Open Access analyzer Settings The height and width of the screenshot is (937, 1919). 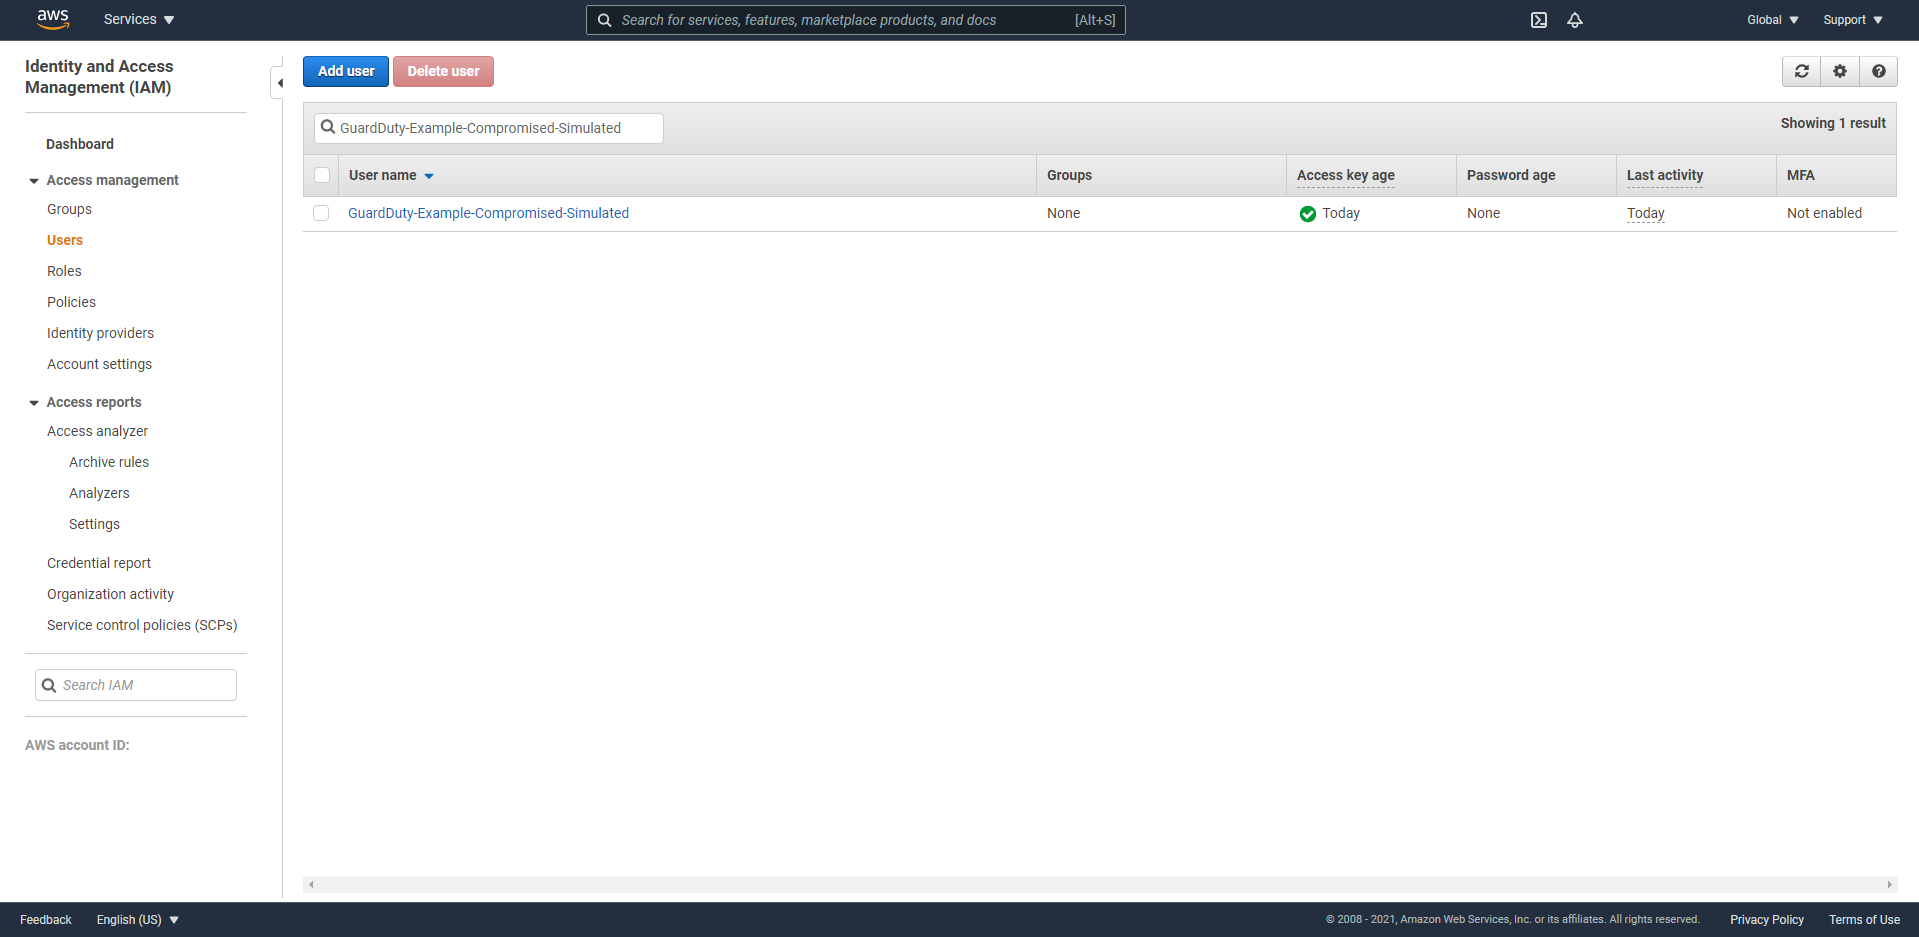coord(94,524)
